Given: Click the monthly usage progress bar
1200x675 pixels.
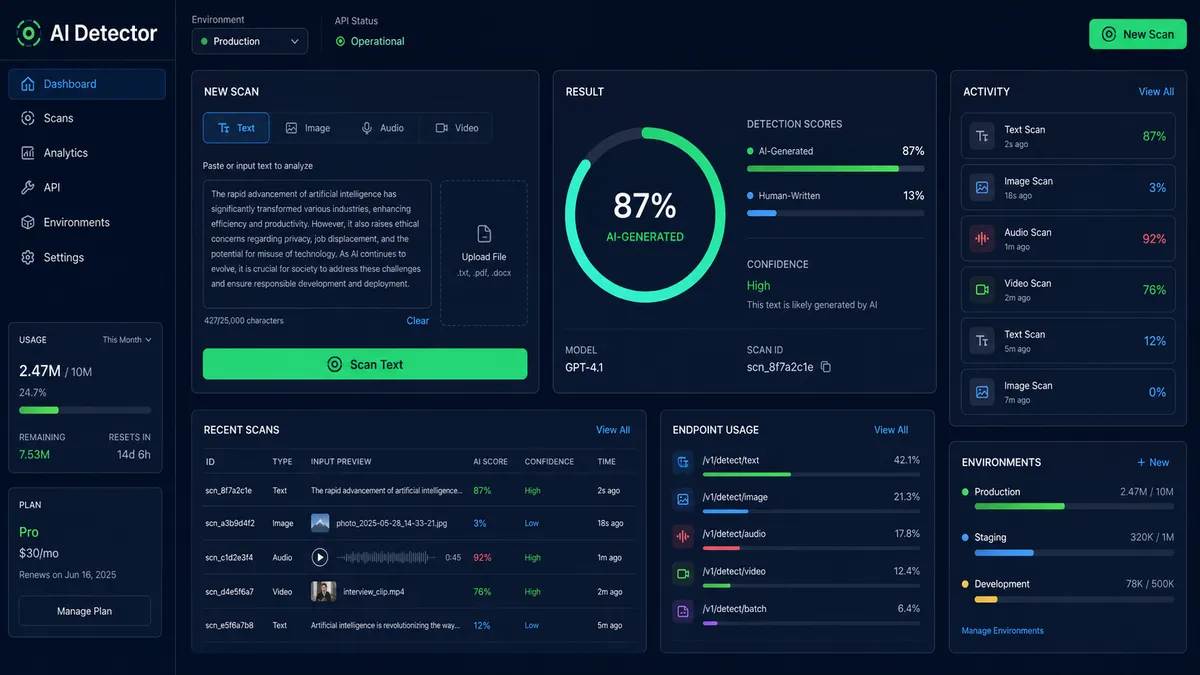Looking at the screenshot, I should (x=85, y=410).
